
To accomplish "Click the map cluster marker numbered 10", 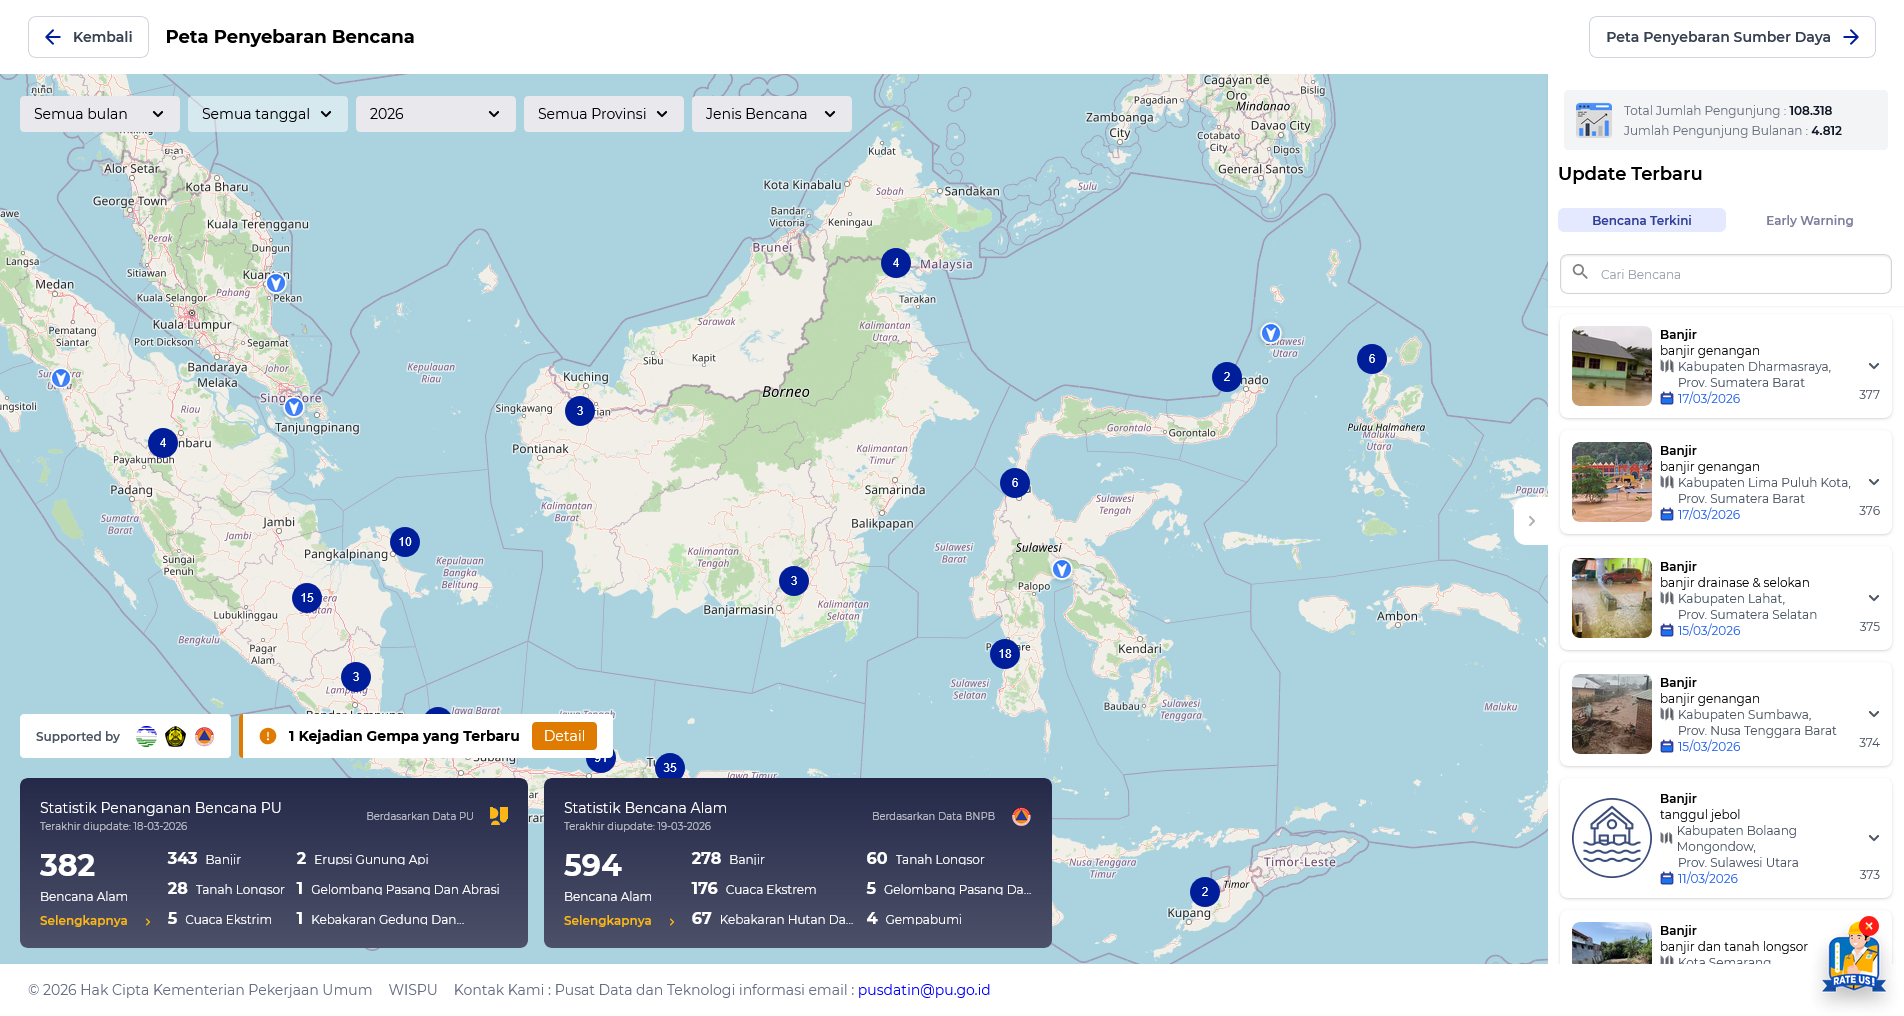I will 405,542.
